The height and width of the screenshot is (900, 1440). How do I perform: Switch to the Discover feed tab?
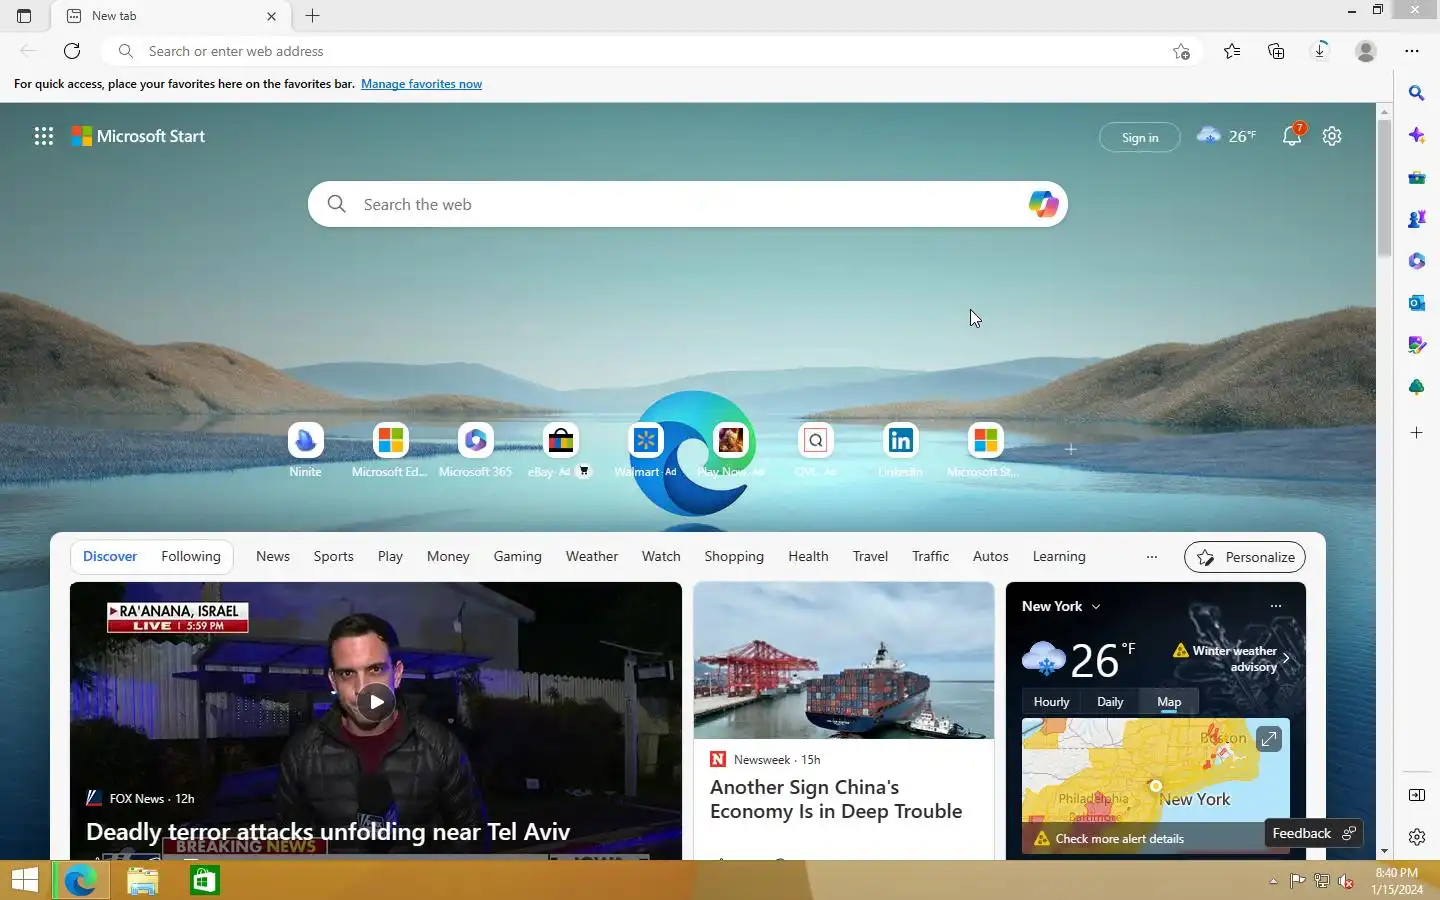tap(110, 557)
